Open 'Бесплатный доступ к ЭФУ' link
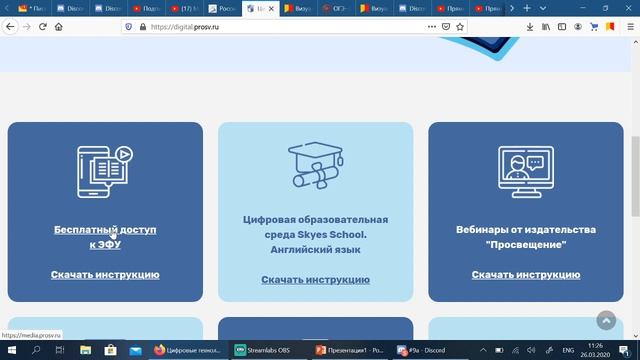Viewport: 640px width, 360px height. pyautogui.click(x=105, y=237)
